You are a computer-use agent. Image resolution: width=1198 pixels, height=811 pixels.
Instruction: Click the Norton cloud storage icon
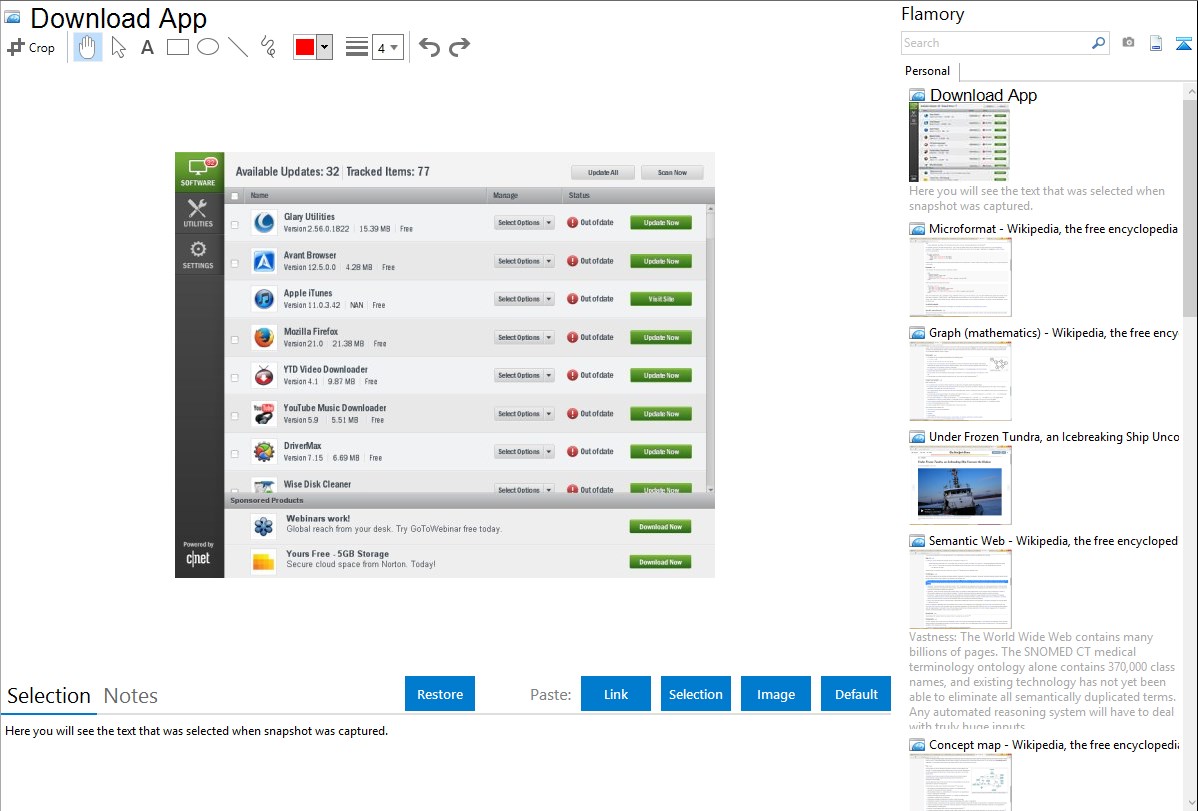click(264, 562)
